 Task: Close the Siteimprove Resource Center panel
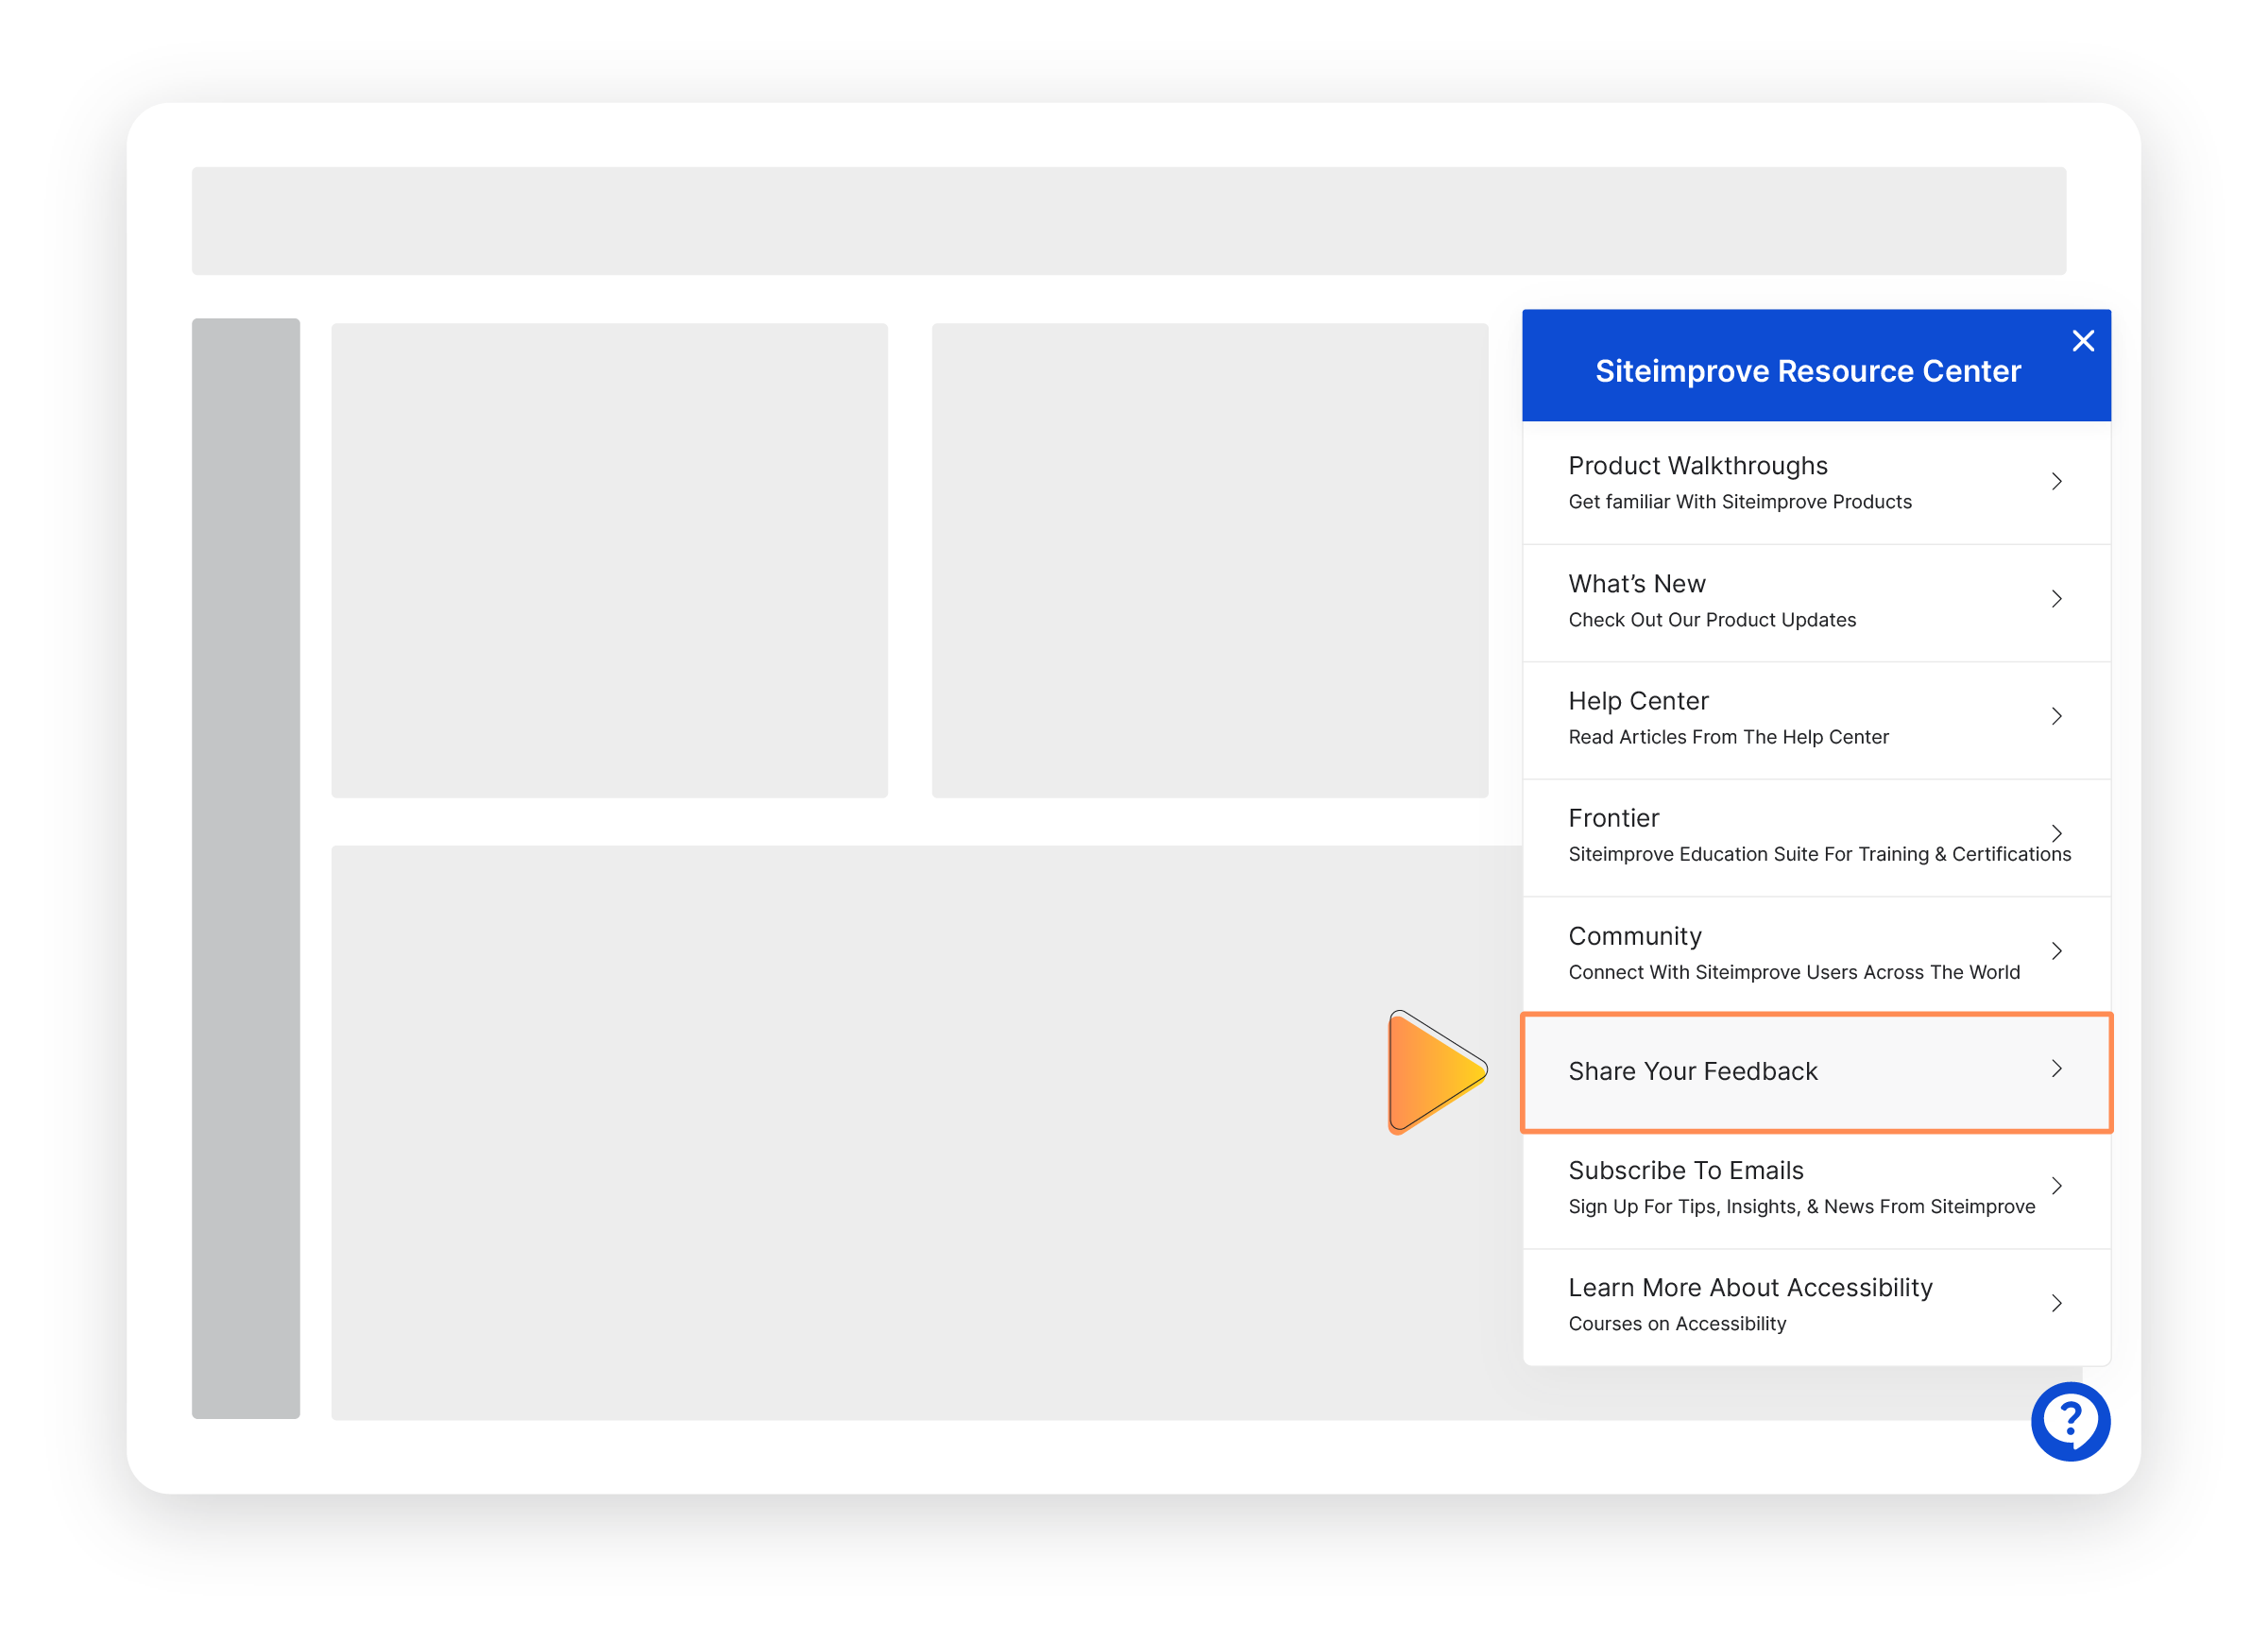point(2084,341)
